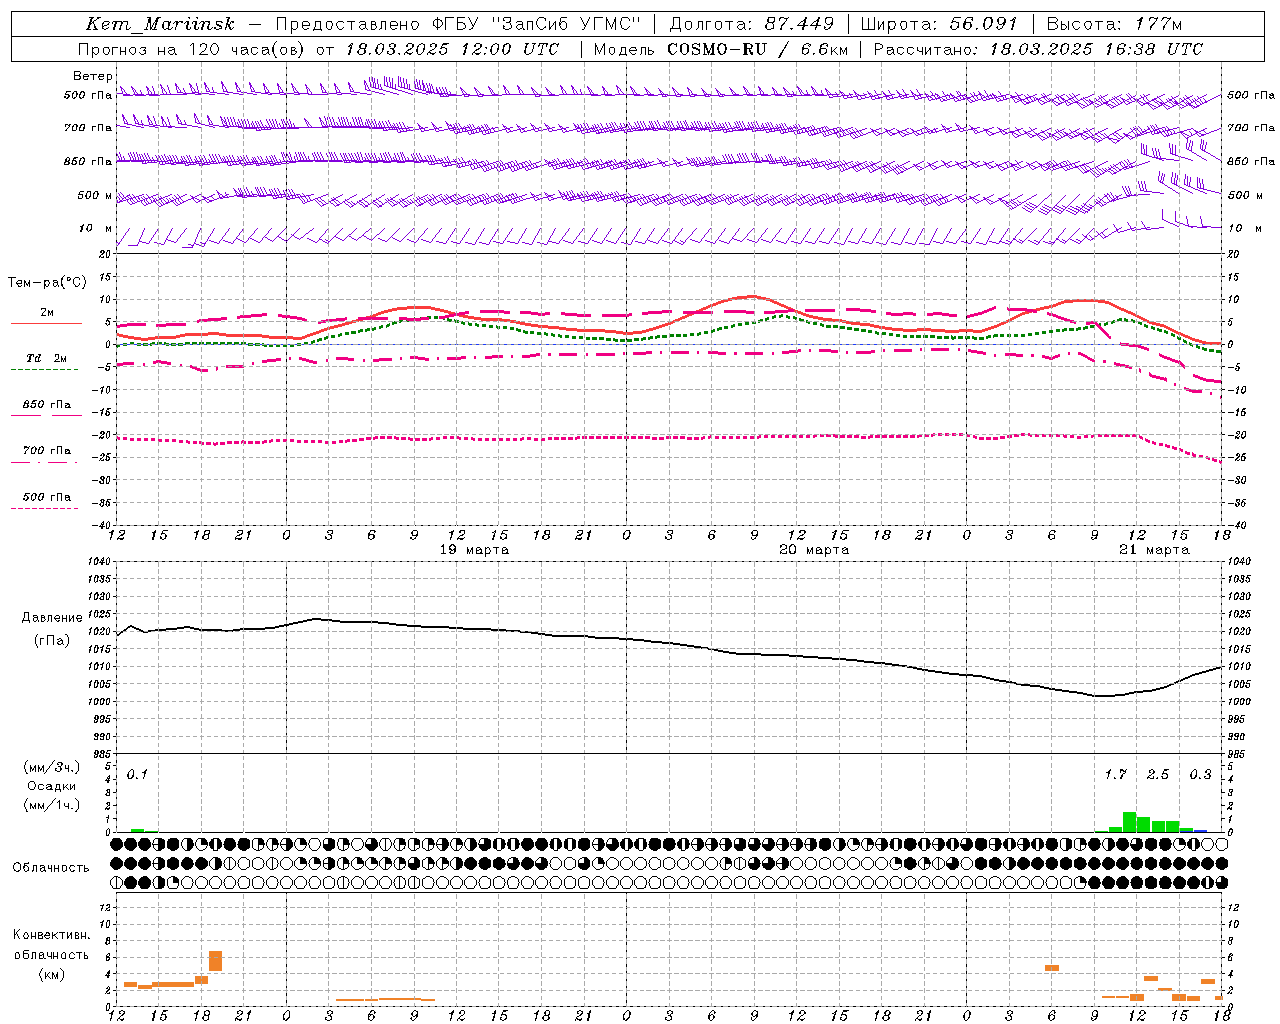The width and height of the screenshot is (1280, 1024).
Task: Click the Конвективн. label
Action: click(x=51, y=934)
